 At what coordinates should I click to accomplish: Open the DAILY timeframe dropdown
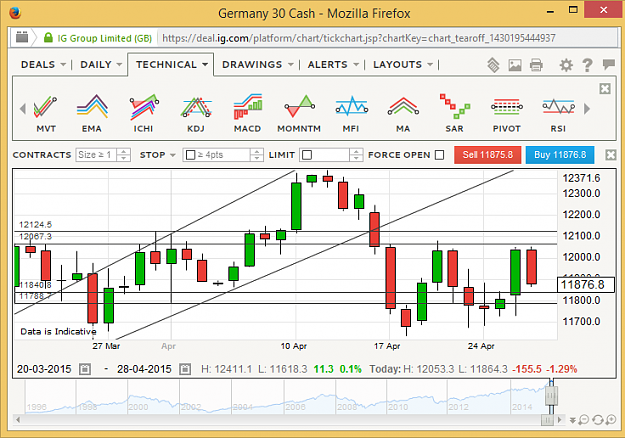pos(101,65)
